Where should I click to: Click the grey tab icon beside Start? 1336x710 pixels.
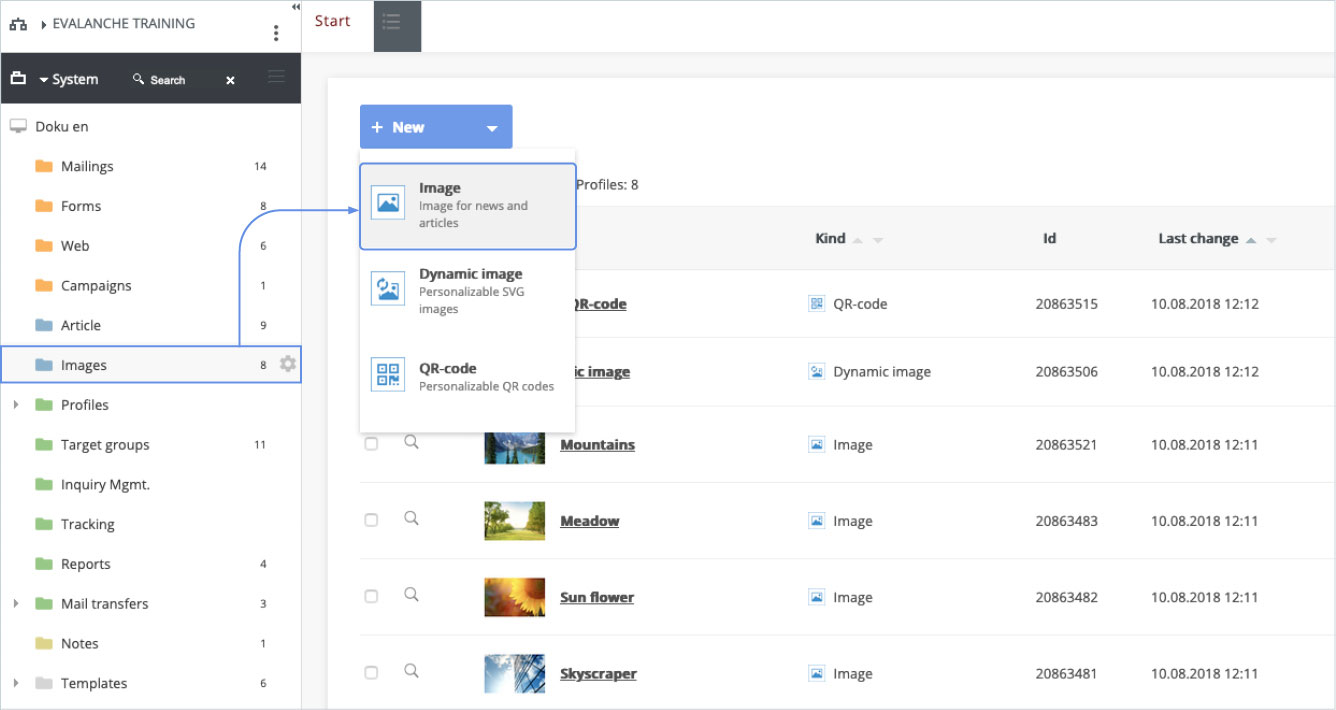coord(397,26)
